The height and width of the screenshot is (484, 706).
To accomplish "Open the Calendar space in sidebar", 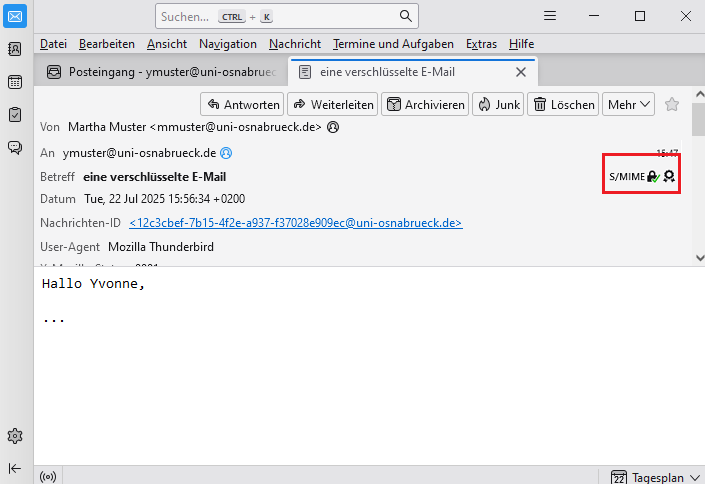I will pyautogui.click(x=15, y=82).
